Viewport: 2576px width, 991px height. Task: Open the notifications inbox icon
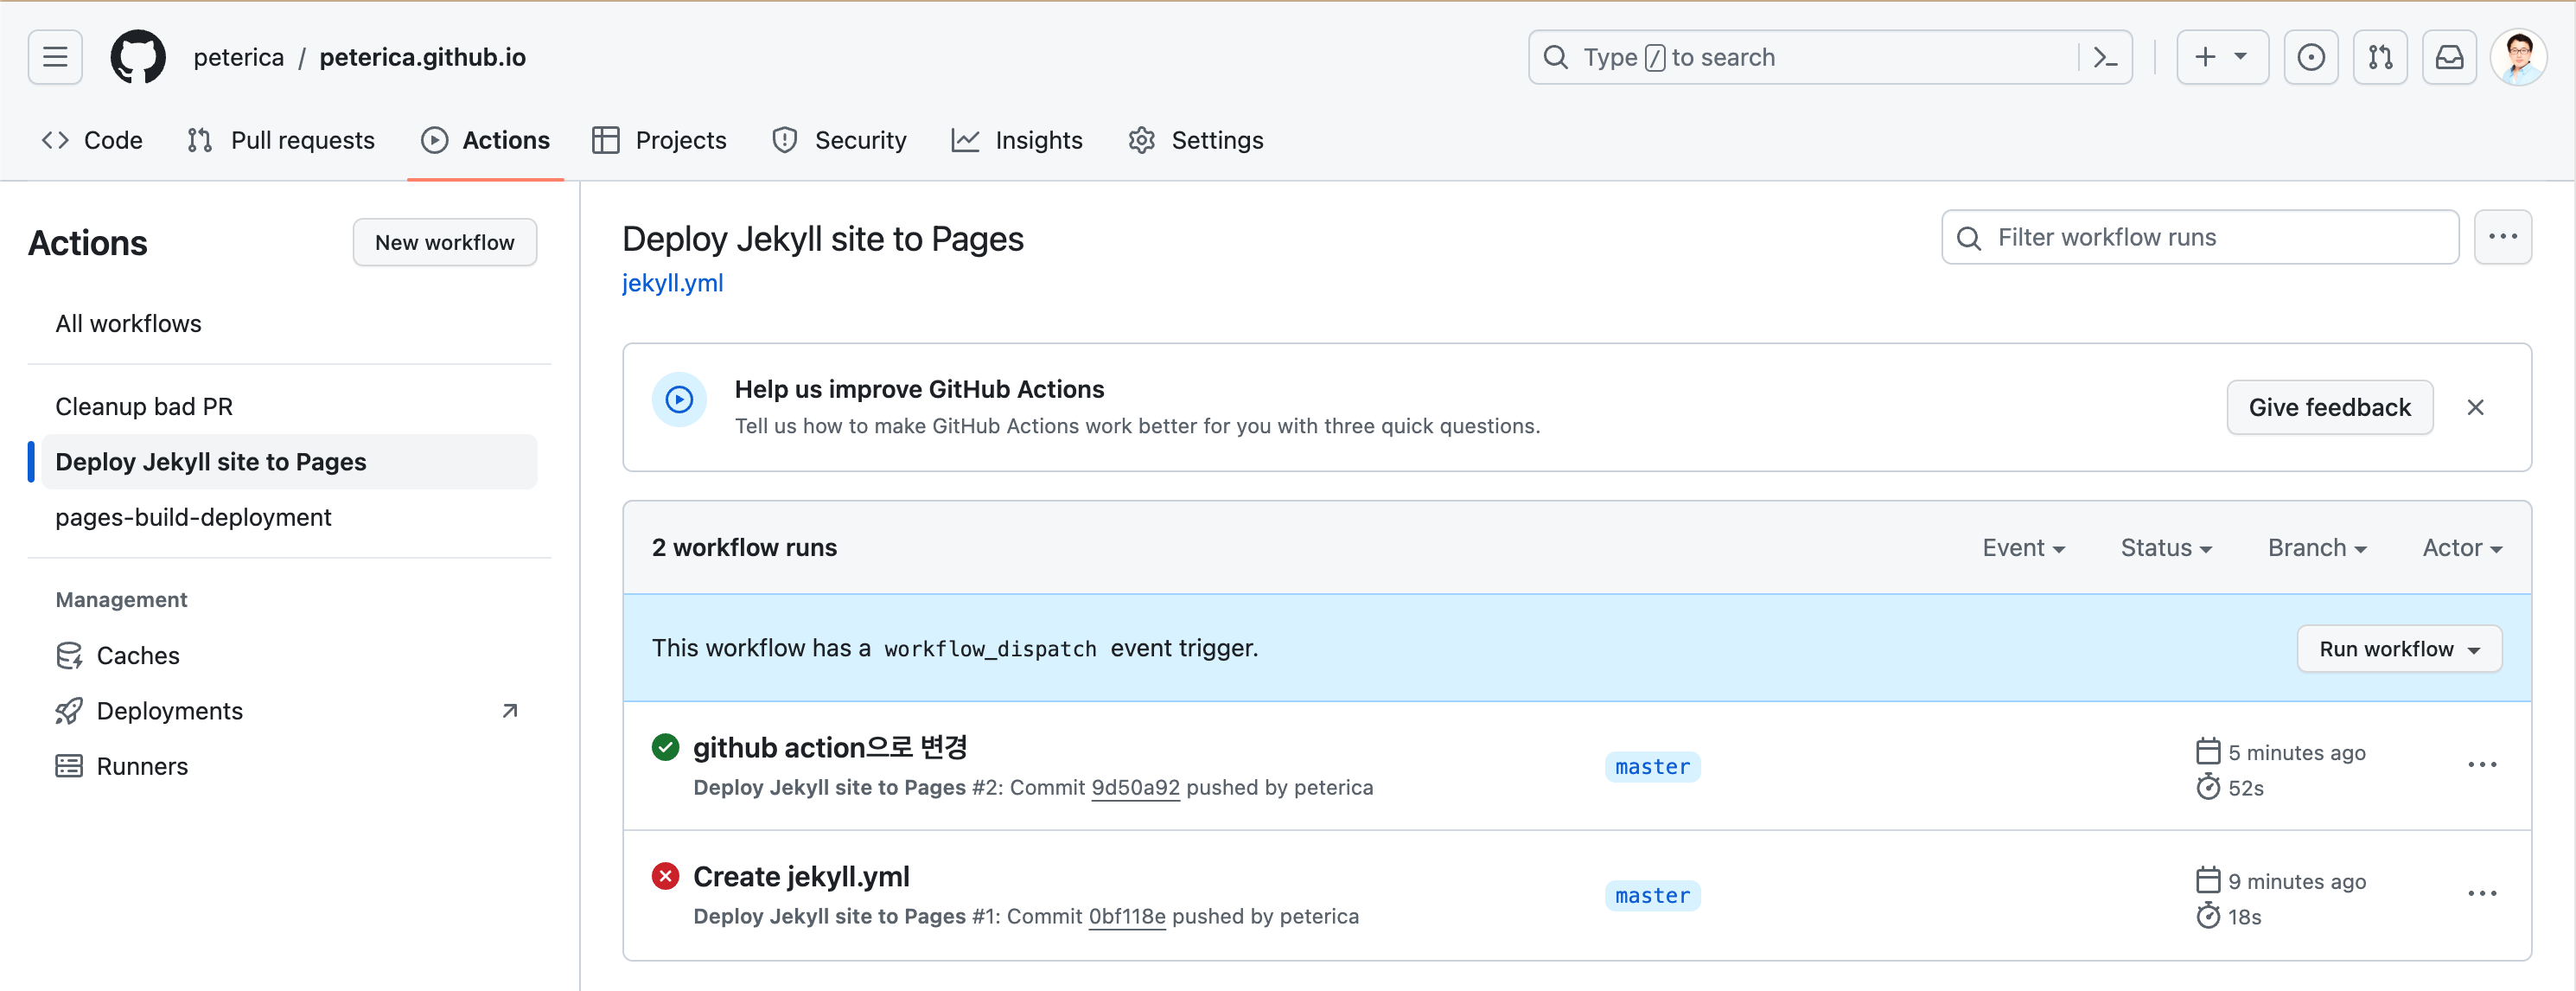pyautogui.click(x=2449, y=57)
